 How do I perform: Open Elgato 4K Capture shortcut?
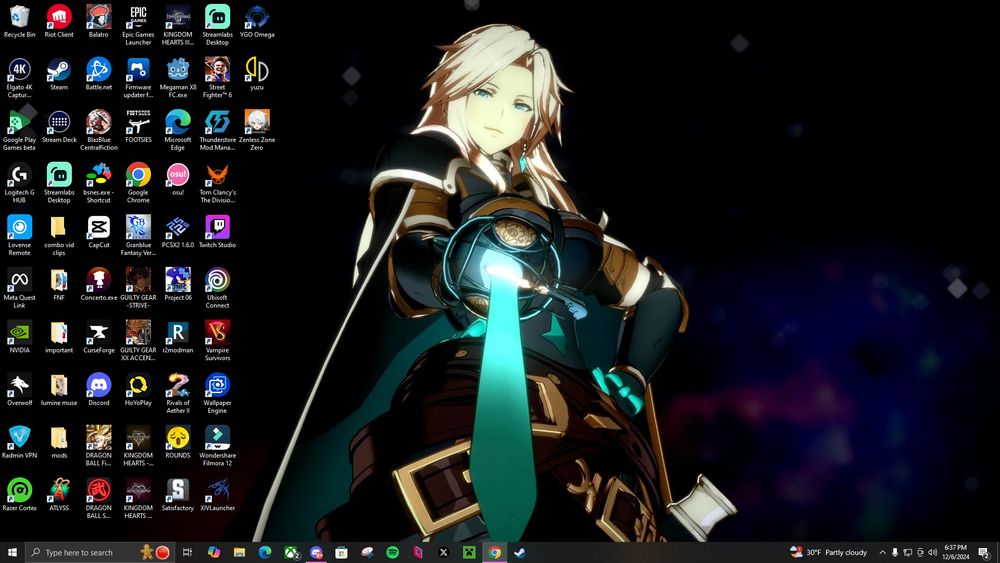19,78
